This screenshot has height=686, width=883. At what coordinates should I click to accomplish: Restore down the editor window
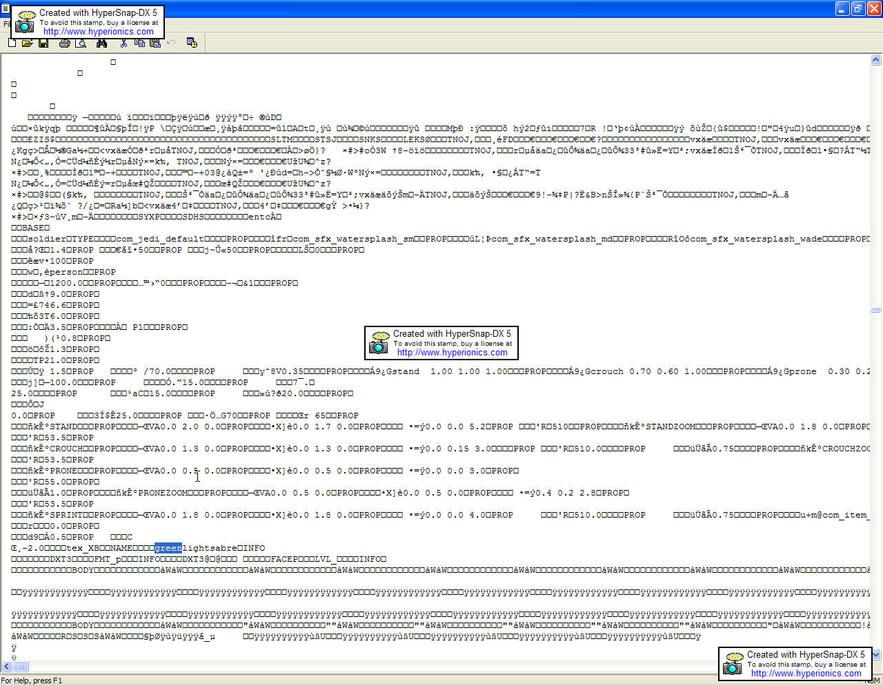[858, 8]
